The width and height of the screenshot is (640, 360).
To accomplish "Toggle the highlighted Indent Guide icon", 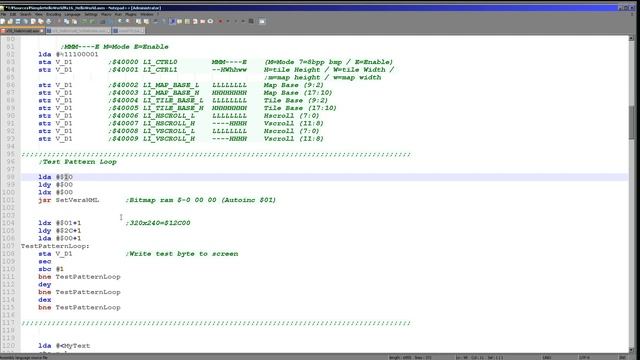I will click(x=172, y=21).
